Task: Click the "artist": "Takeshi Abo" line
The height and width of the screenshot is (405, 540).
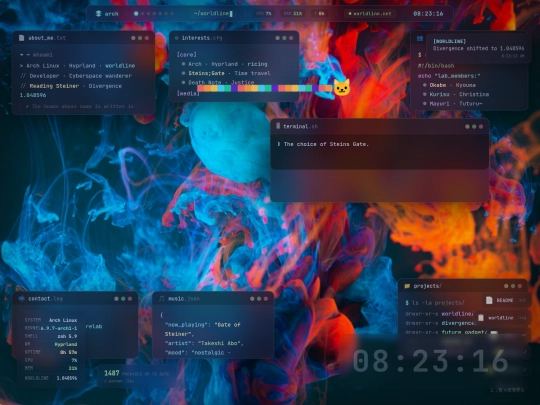Action: [204, 343]
